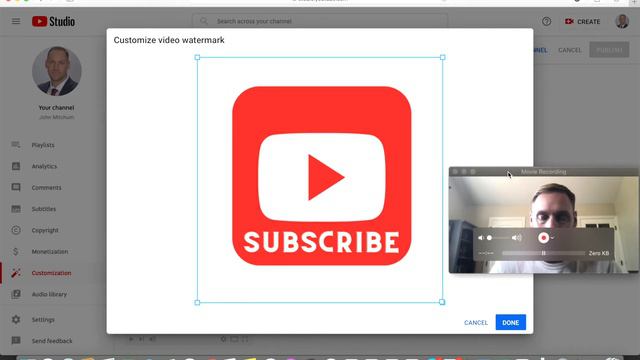Open Audio library from the sidebar
Viewport: 640px width, 360px height.
(49, 294)
